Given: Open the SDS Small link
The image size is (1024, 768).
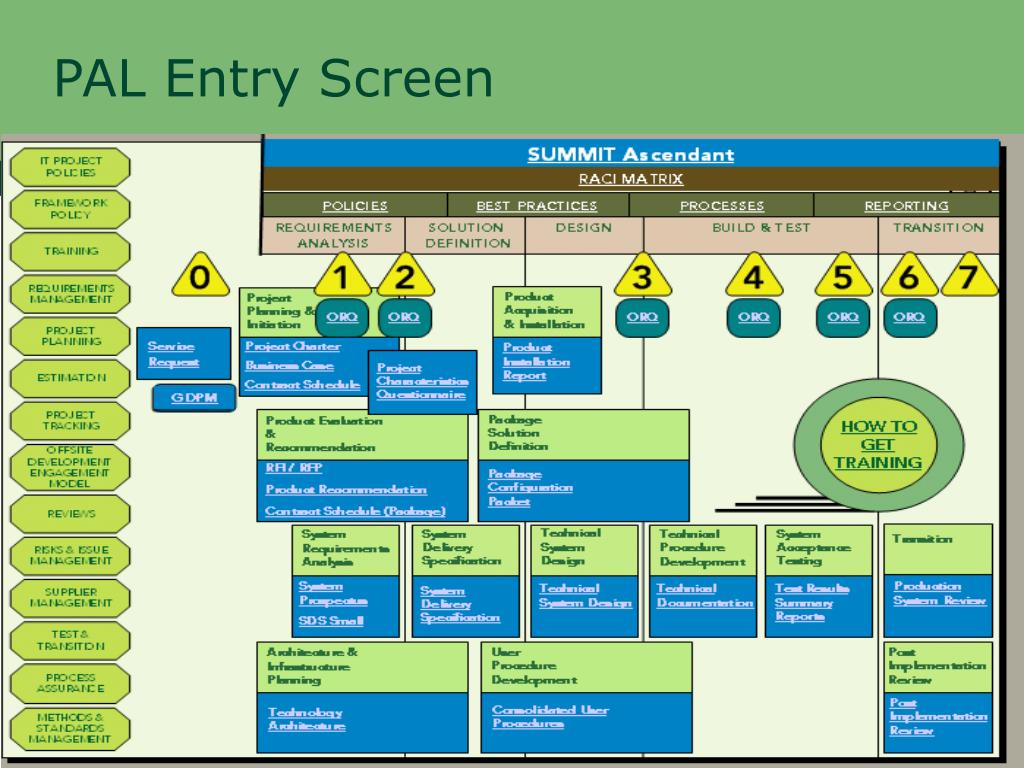Looking at the screenshot, I should (x=330, y=621).
